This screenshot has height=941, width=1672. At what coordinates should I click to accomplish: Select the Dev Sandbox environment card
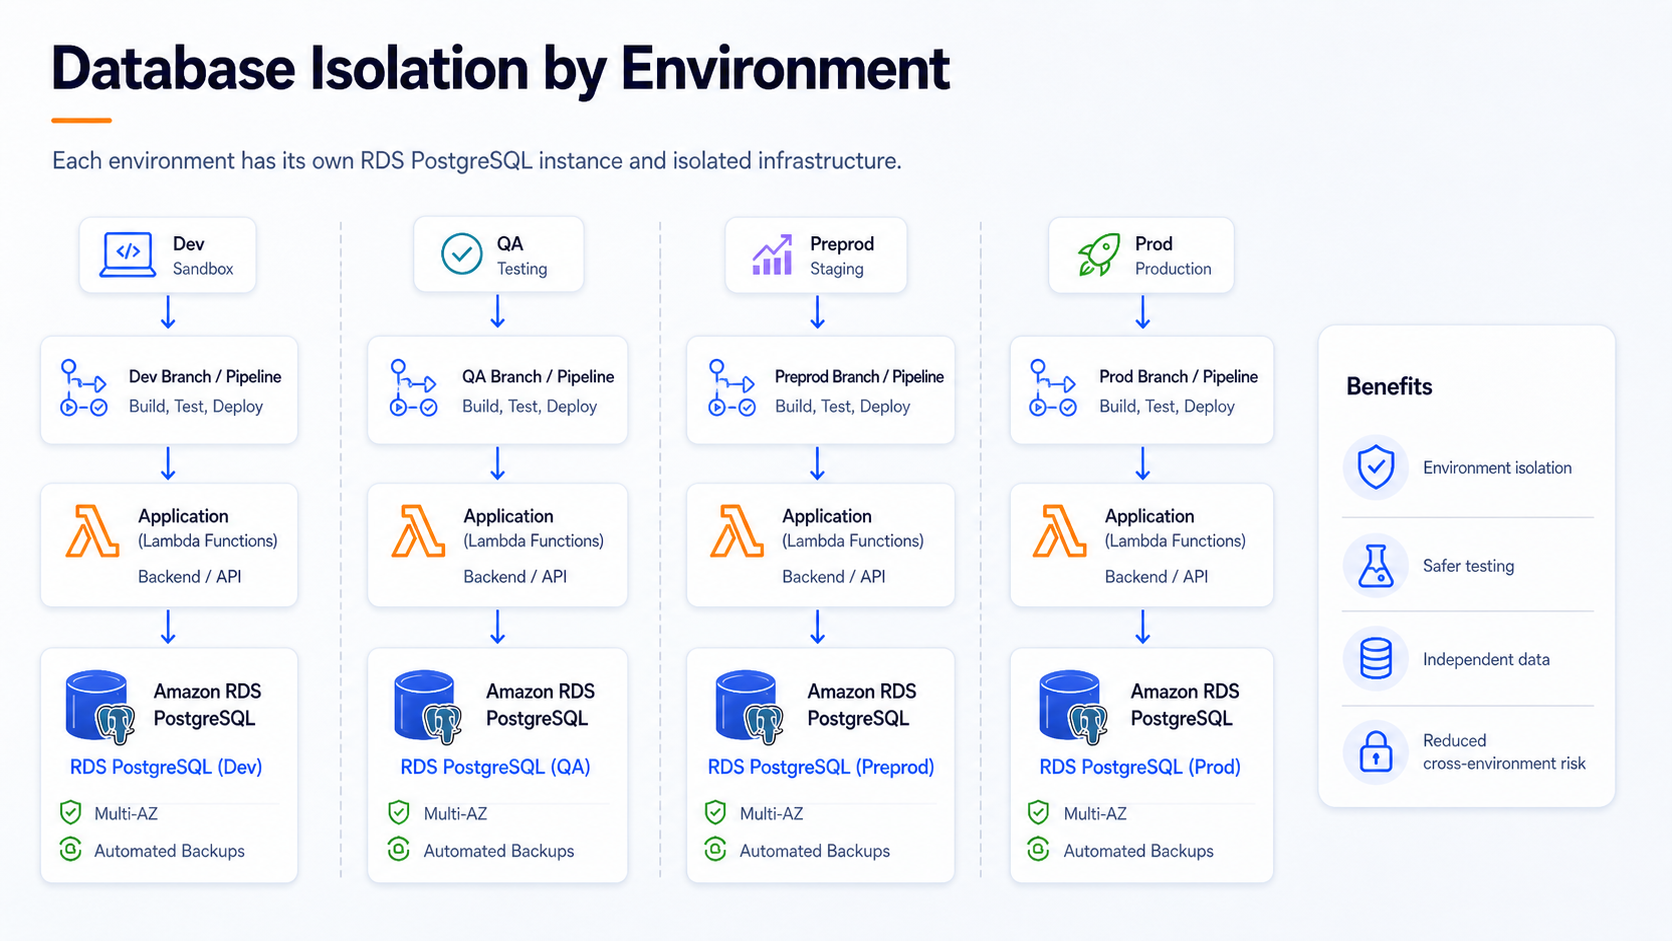168,255
